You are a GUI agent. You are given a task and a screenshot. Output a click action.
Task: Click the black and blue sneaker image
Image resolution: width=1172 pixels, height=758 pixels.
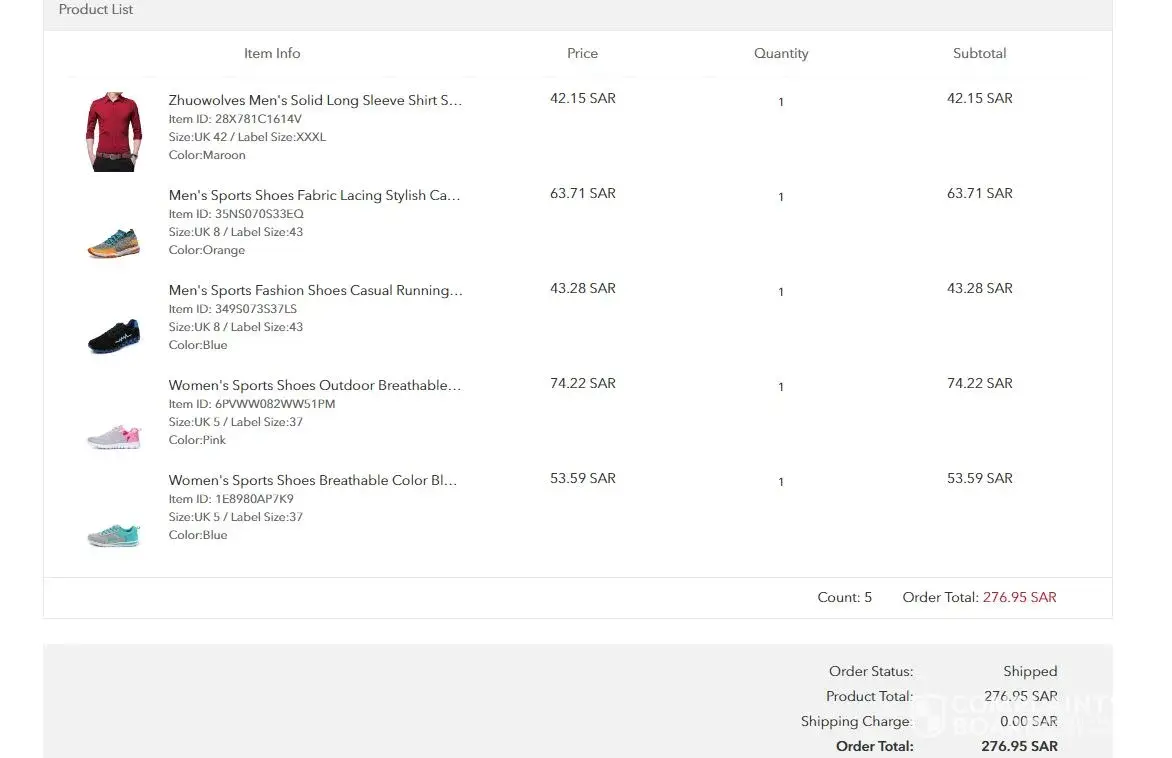113,335
